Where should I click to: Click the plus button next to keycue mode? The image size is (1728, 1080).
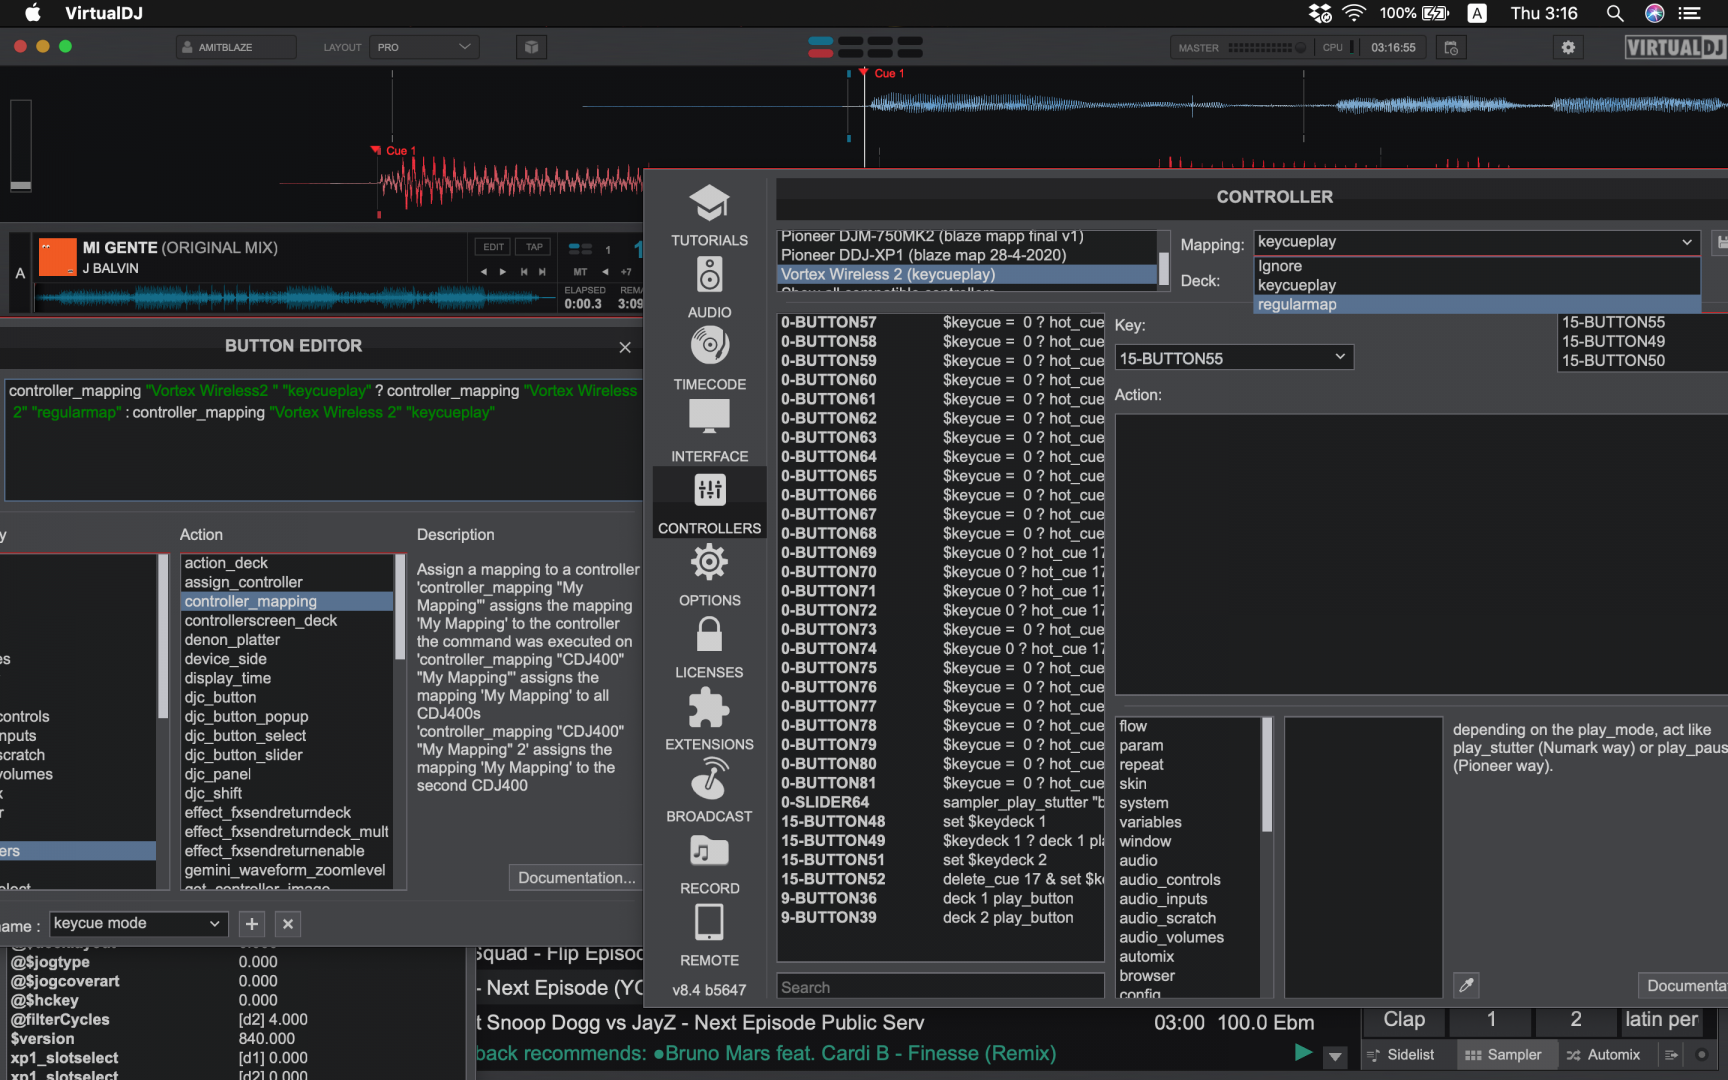(x=252, y=924)
